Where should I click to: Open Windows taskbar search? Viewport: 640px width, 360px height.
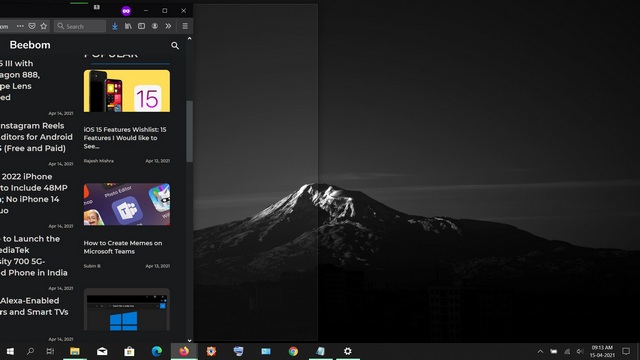pyautogui.click(x=30, y=351)
